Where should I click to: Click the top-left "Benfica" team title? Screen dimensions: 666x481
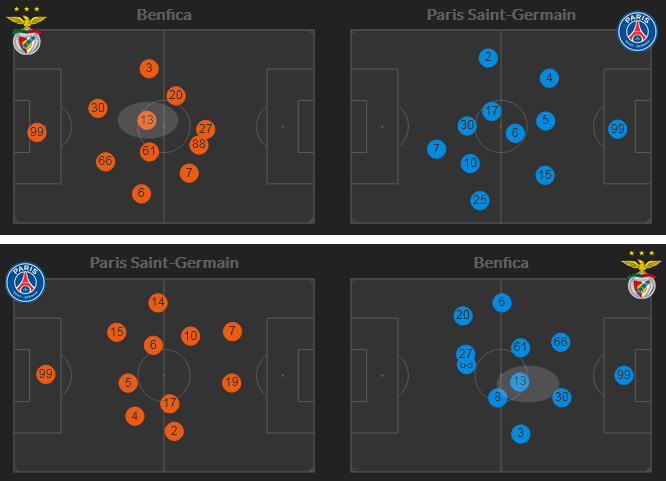click(x=164, y=15)
